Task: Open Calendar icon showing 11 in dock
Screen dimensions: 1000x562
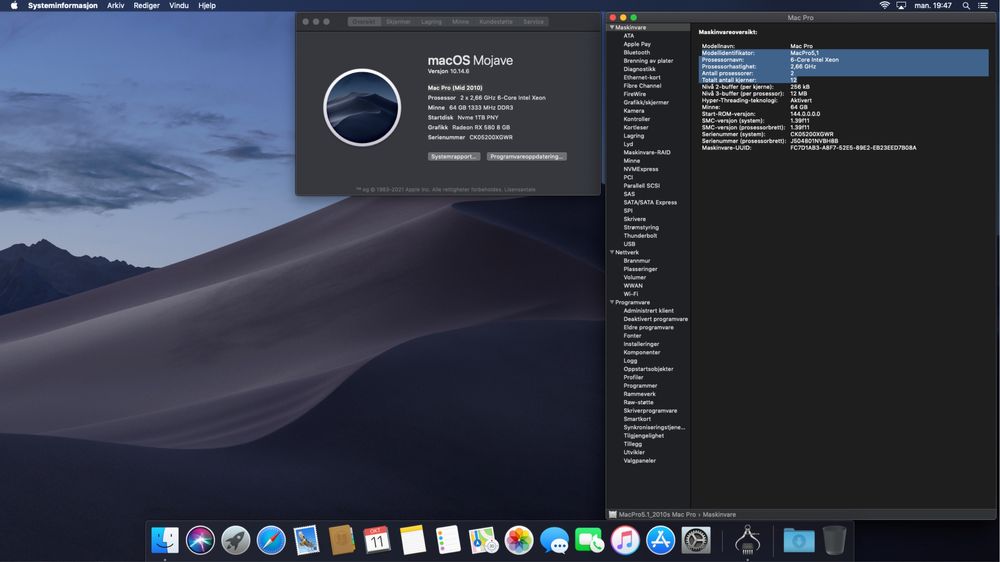Action: 377,540
